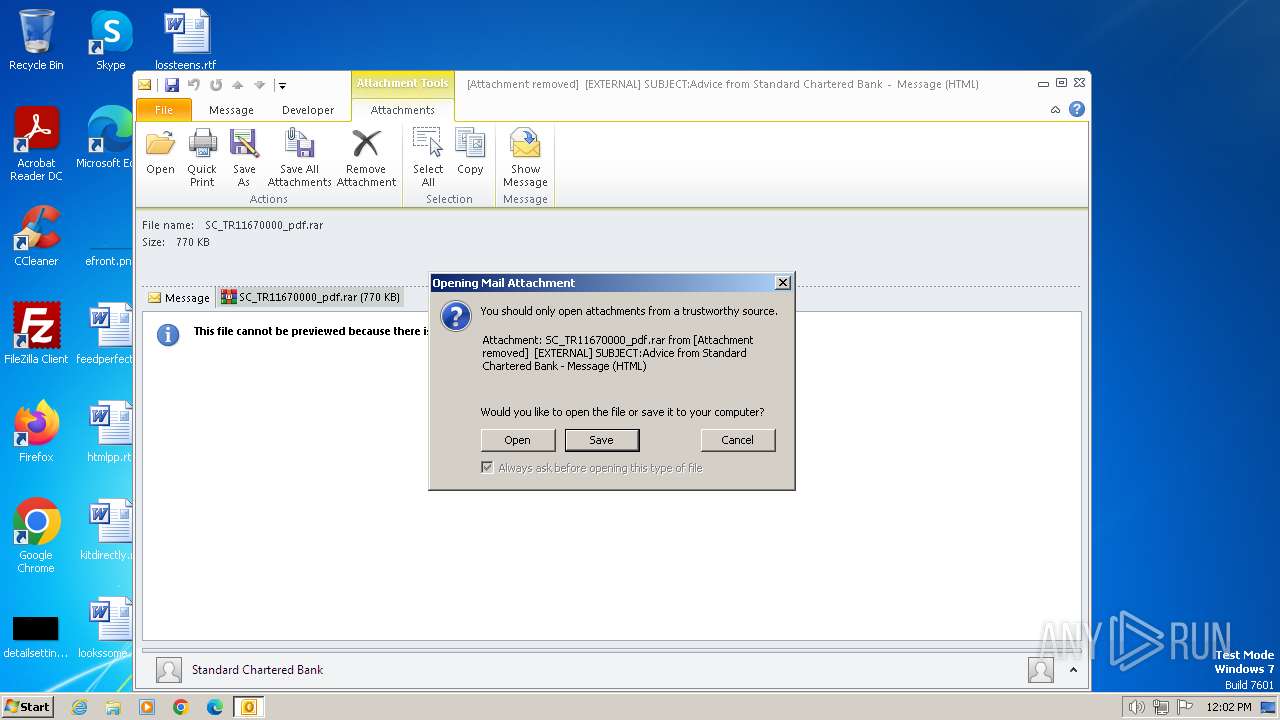Click the Attachment Tools contextual tab
Screen dimensions: 1280x720
point(403,84)
